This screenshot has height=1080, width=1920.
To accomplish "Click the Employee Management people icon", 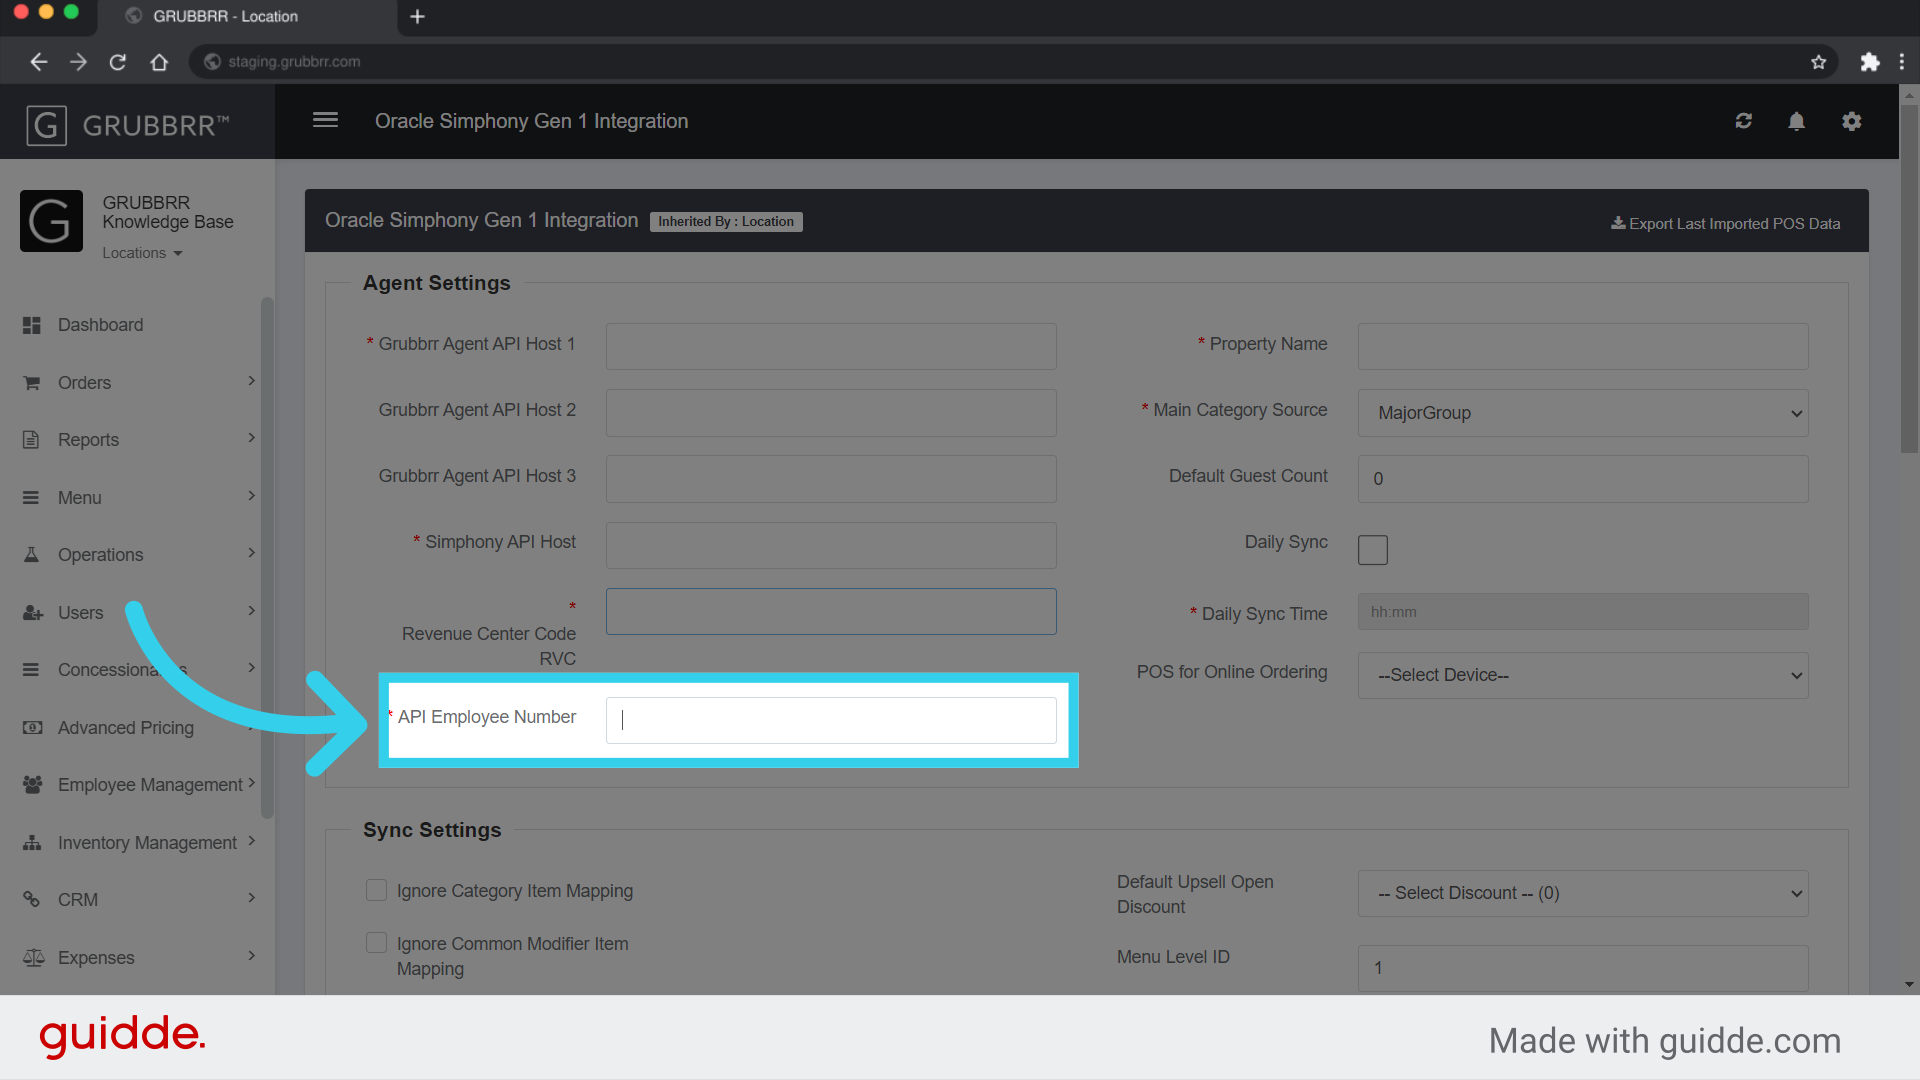I will [x=32, y=785].
